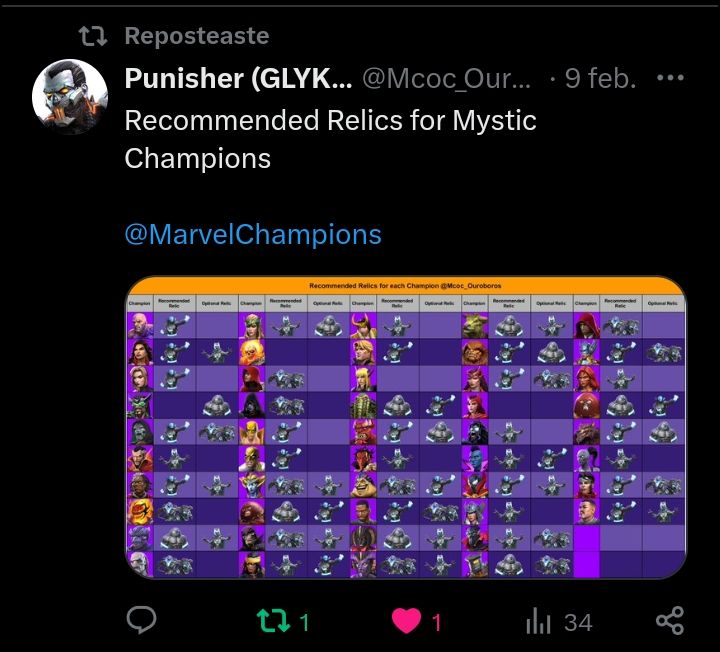720x652 pixels.
Task: Toggle the green repost icon
Action: click(x=273, y=620)
